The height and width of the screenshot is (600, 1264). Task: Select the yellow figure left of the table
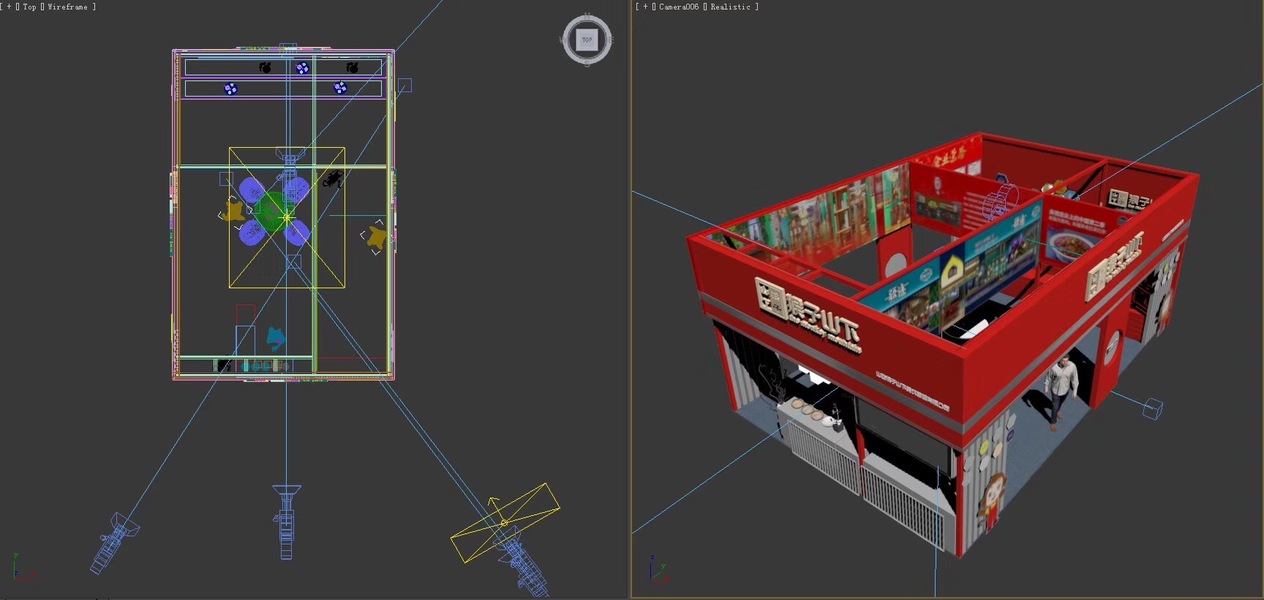pos(233,211)
